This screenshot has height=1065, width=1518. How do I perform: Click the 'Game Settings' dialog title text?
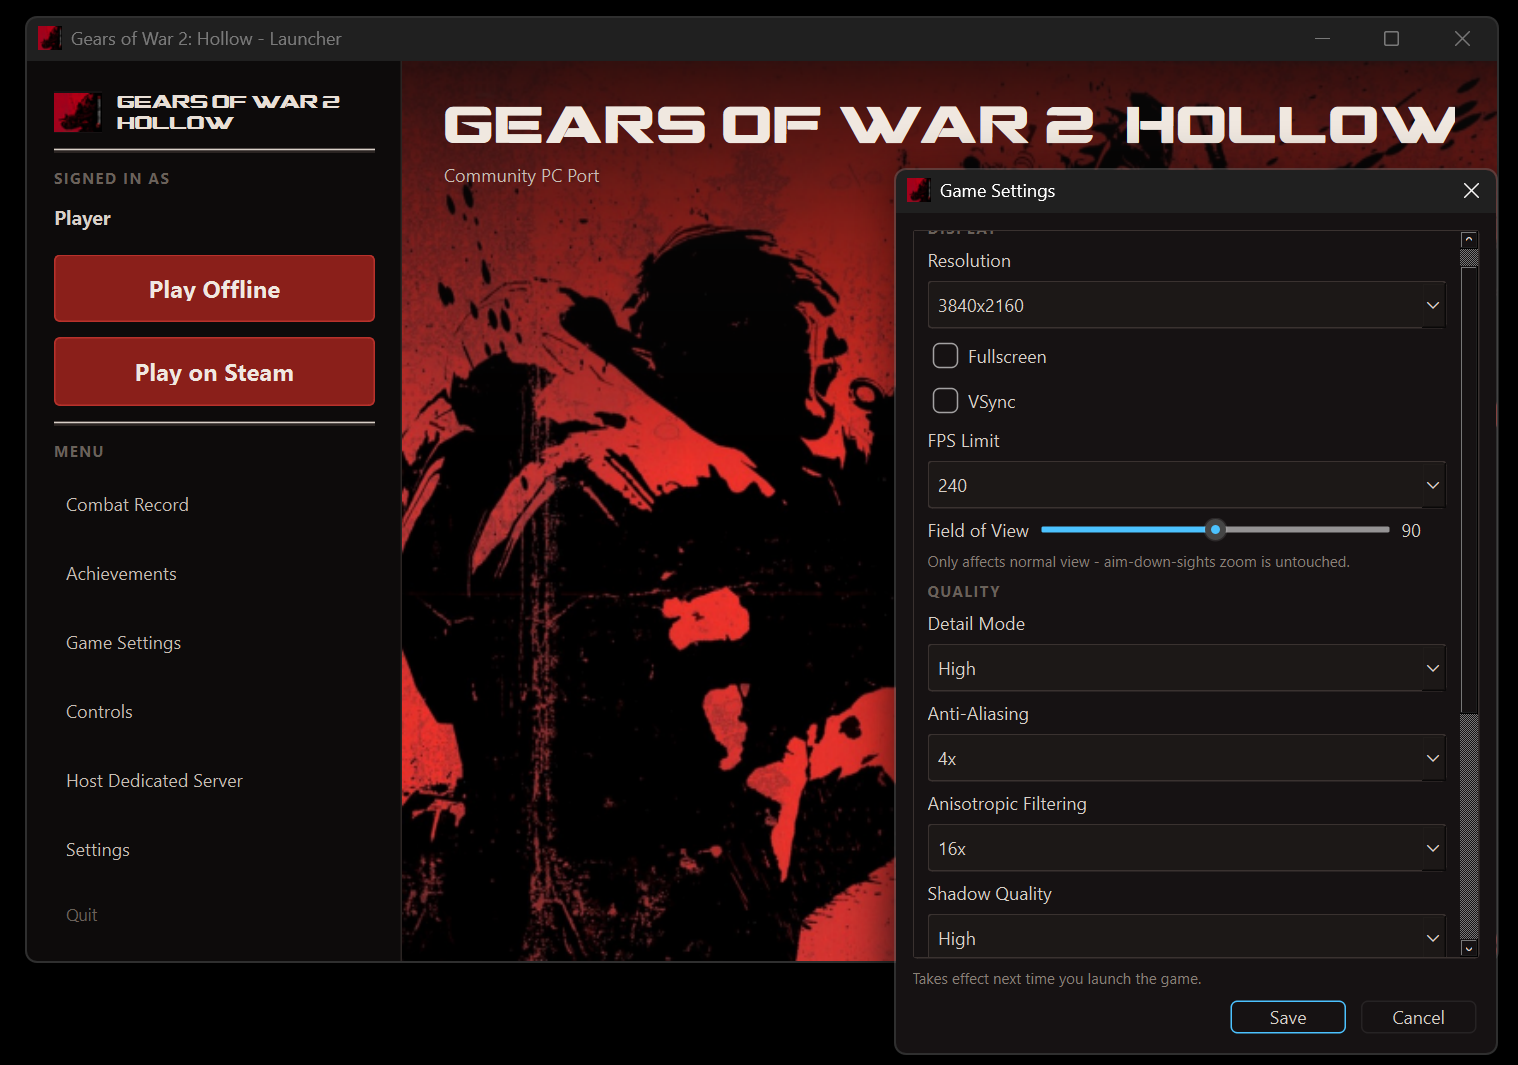click(x=997, y=191)
